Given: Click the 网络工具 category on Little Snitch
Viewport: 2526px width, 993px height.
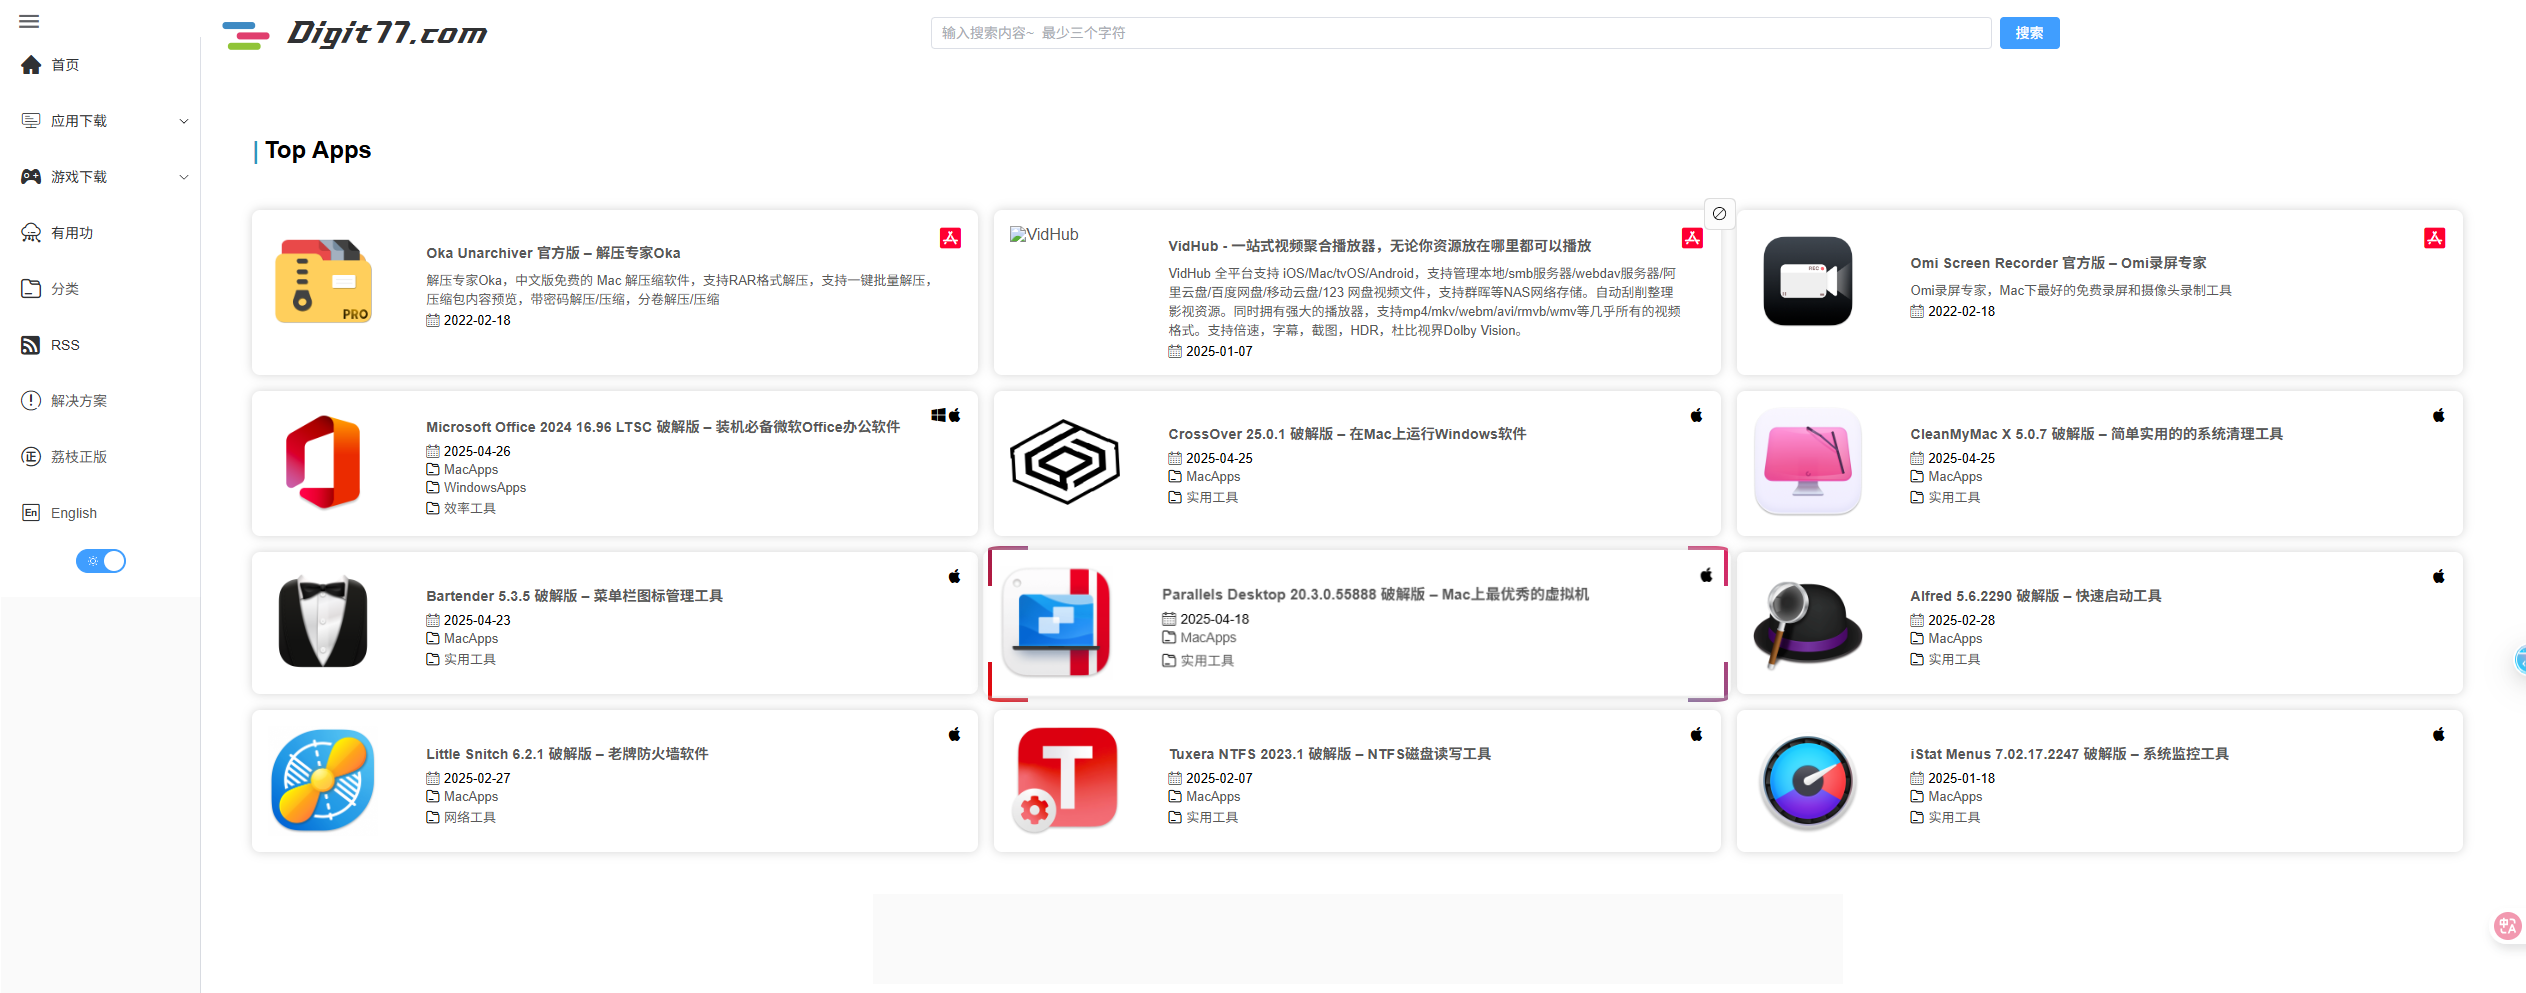Looking at the screenshot, I should pos(470,817).
